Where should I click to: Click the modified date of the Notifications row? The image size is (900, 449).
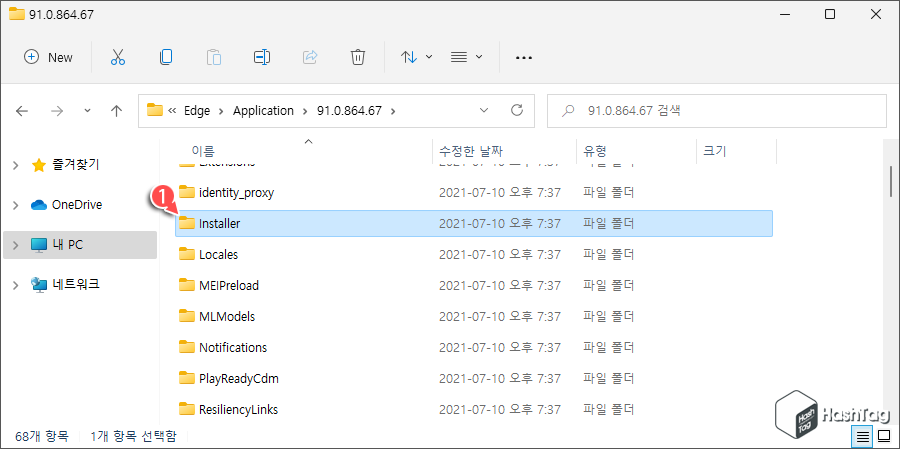(500, 347)
